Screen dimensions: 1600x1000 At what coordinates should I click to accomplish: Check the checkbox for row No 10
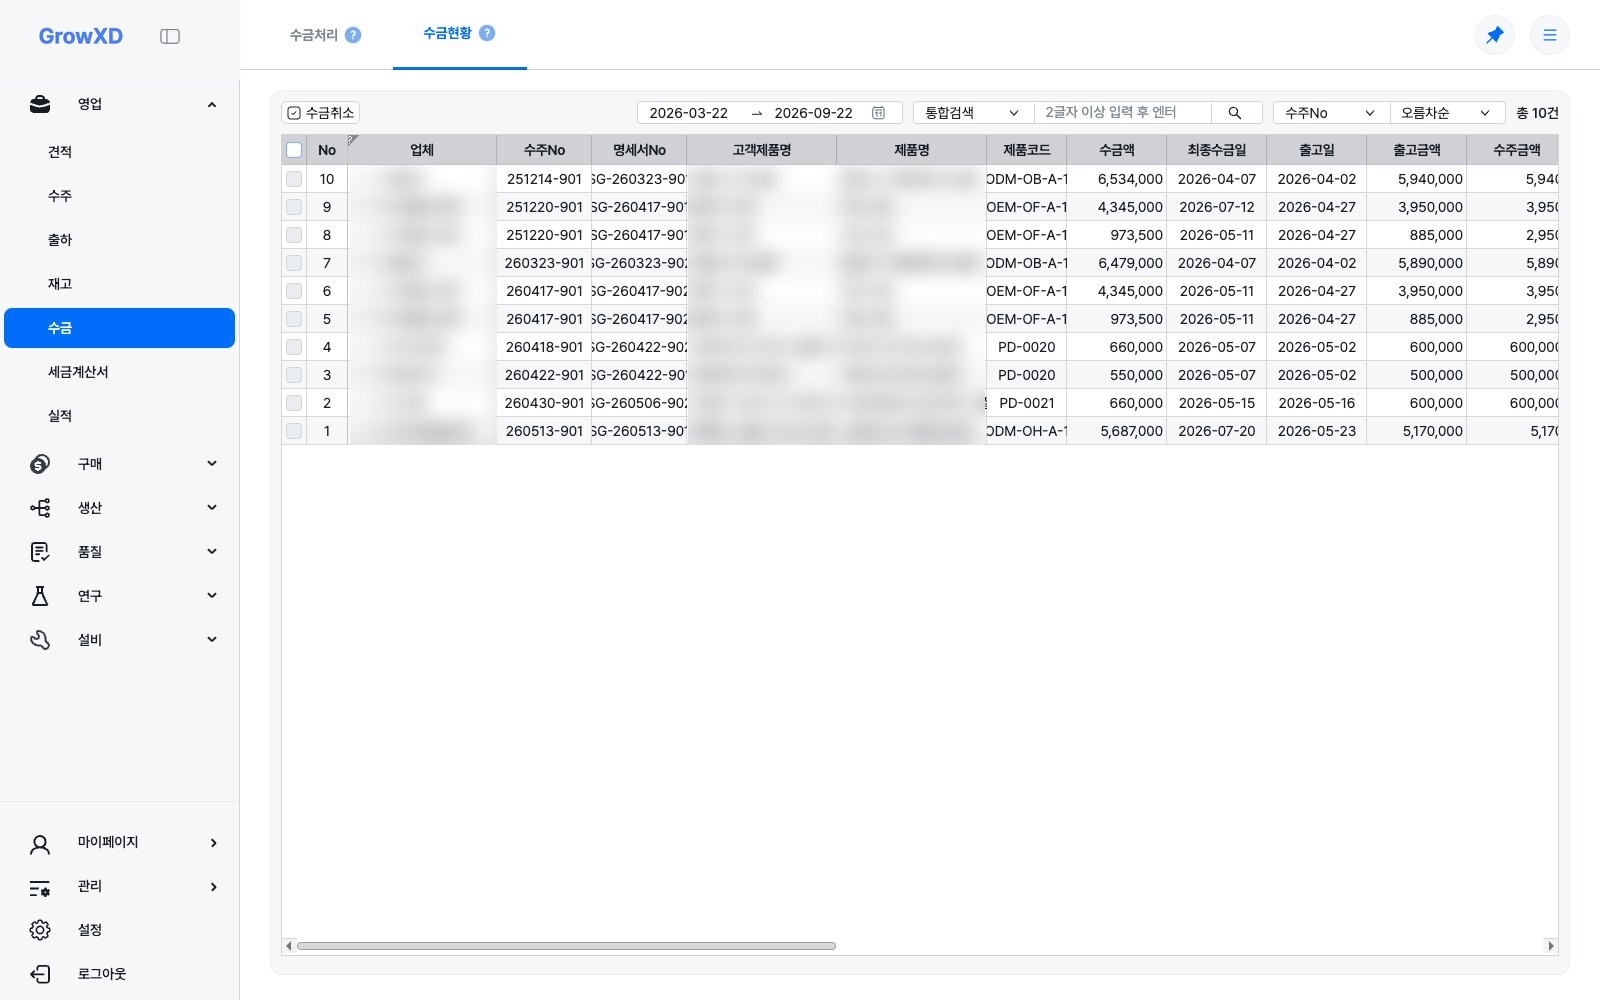click(x=294, y=179)
